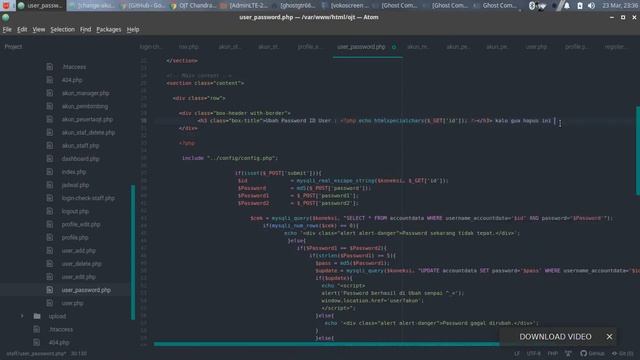The height and width of the screenshot is (360, 640).
Task: Switch to the vokoscreen taskbar window
Action: tap(344, 6)
